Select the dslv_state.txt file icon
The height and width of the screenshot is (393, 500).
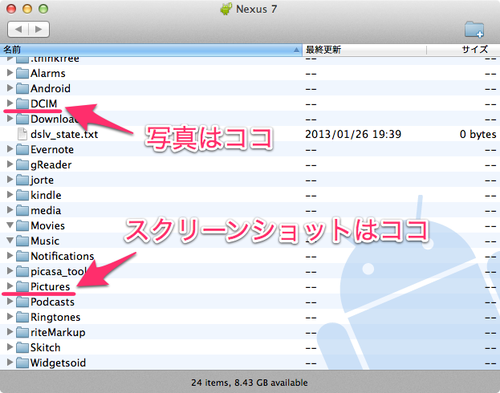tap(22, 134)
